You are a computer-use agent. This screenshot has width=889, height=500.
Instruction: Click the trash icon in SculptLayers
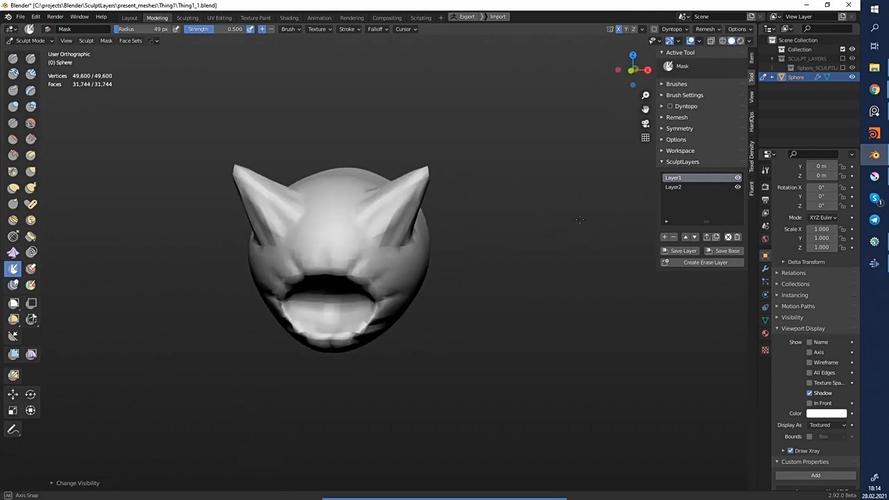pyautogui.click(x=737, y=237)
